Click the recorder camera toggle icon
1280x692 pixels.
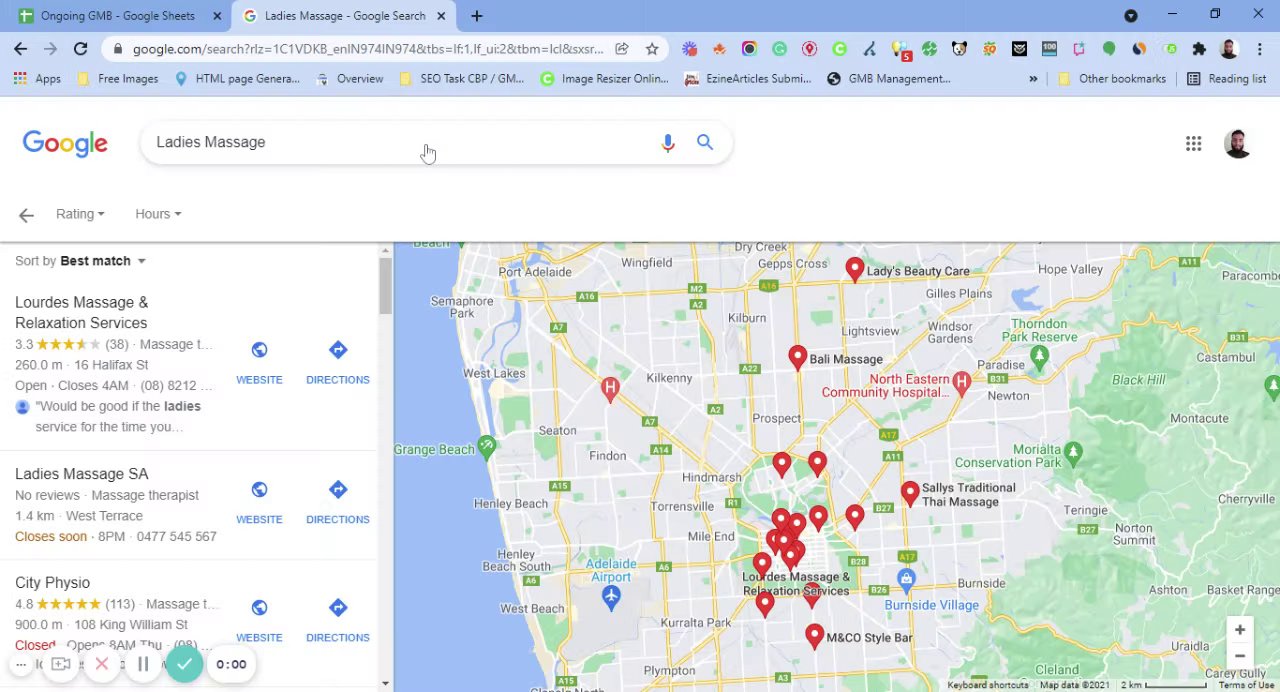coord(60,664)
